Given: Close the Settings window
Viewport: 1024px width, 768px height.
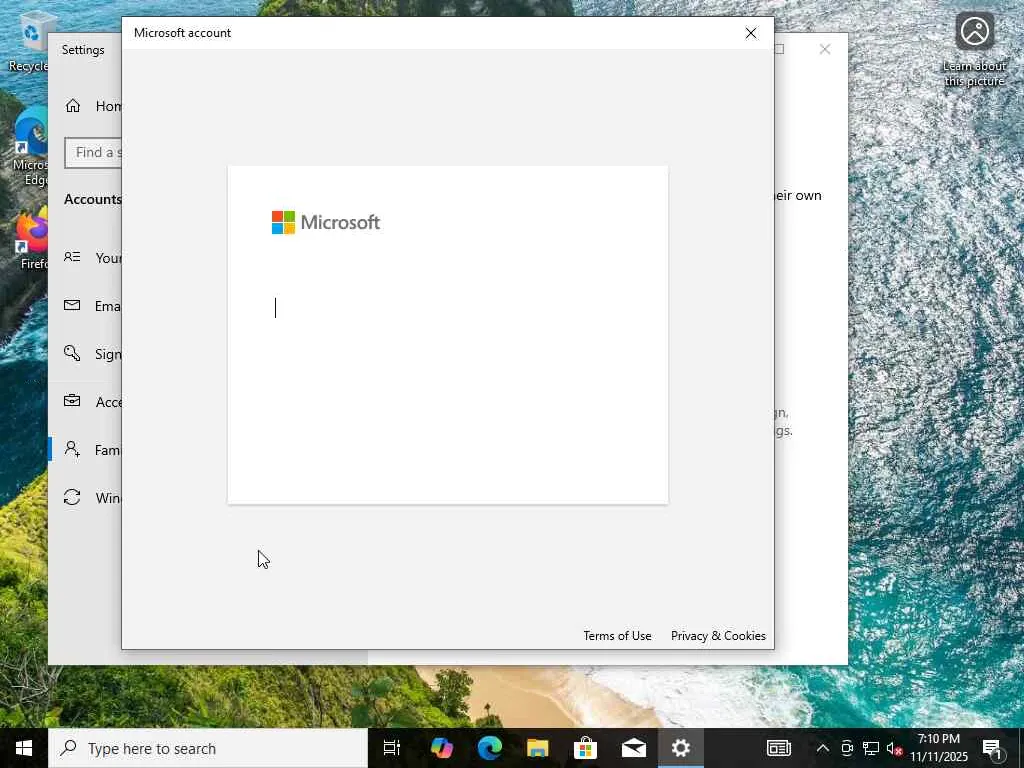Looking at the screenshot, I should click(825, 50).
